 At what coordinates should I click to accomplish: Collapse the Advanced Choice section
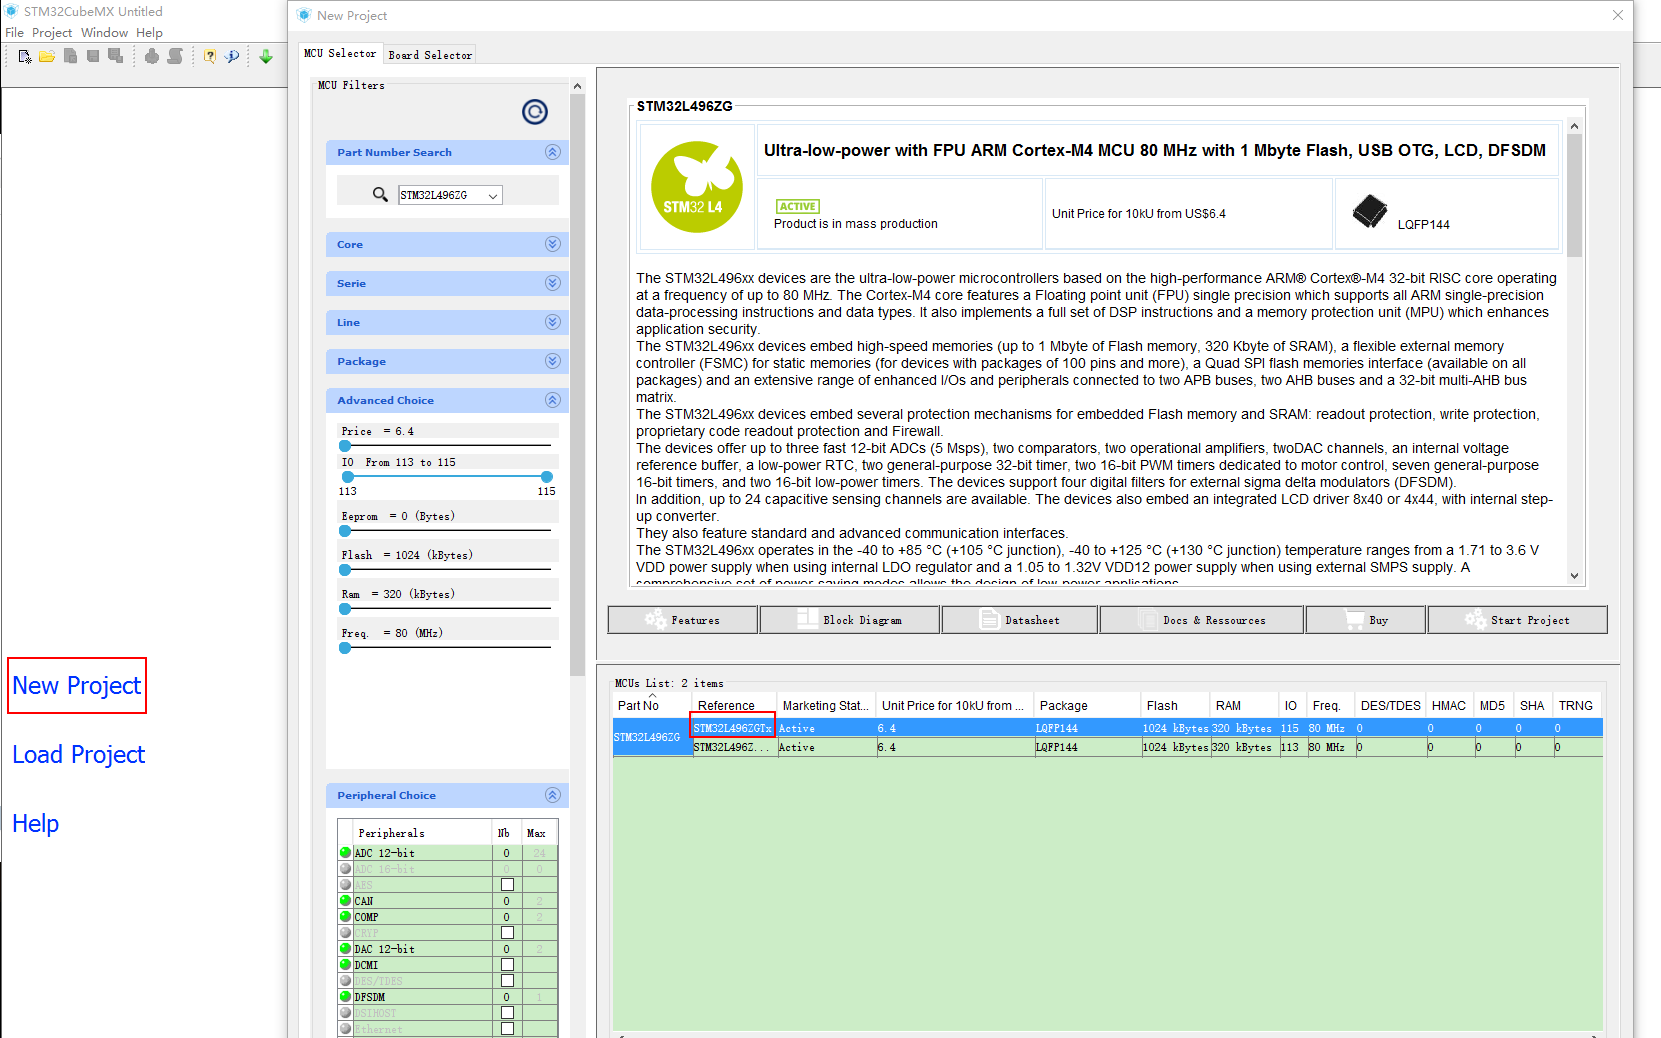(553, 400)
